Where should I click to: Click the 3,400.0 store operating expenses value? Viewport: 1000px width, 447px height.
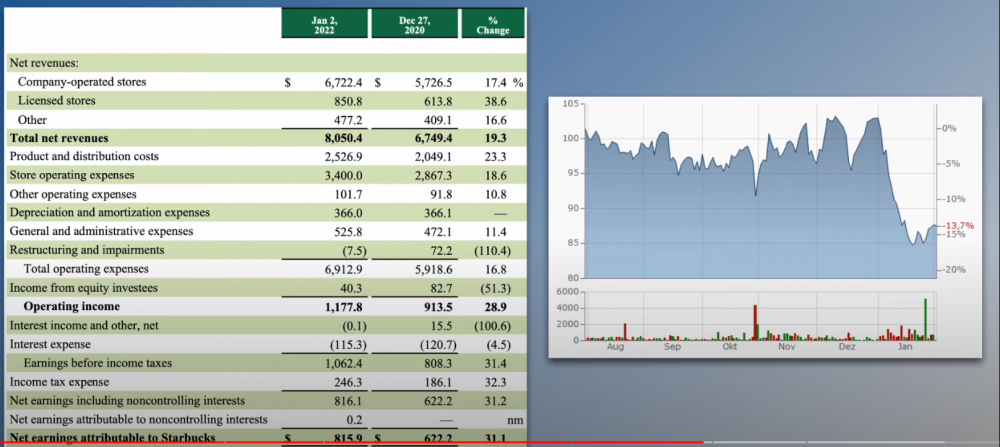tap(343, 175)
